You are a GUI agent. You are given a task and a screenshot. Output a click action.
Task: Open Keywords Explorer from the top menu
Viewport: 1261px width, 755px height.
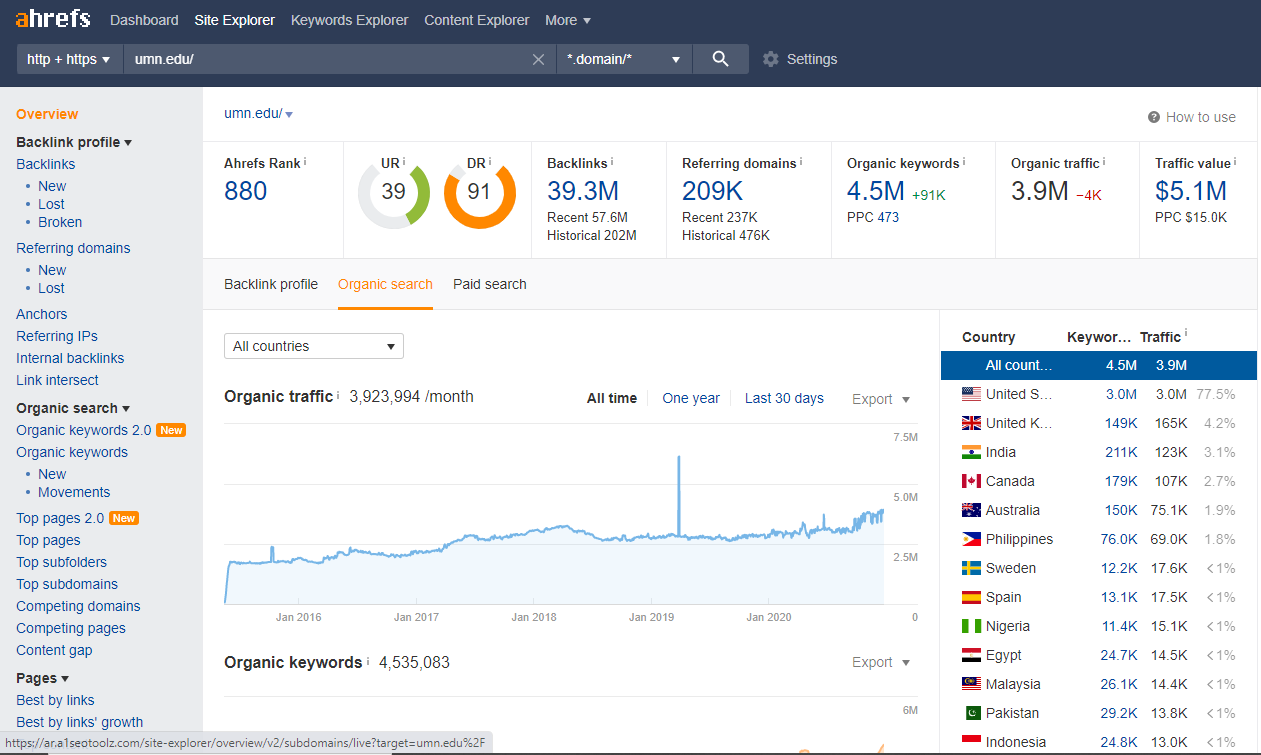[x=349, y=20]
